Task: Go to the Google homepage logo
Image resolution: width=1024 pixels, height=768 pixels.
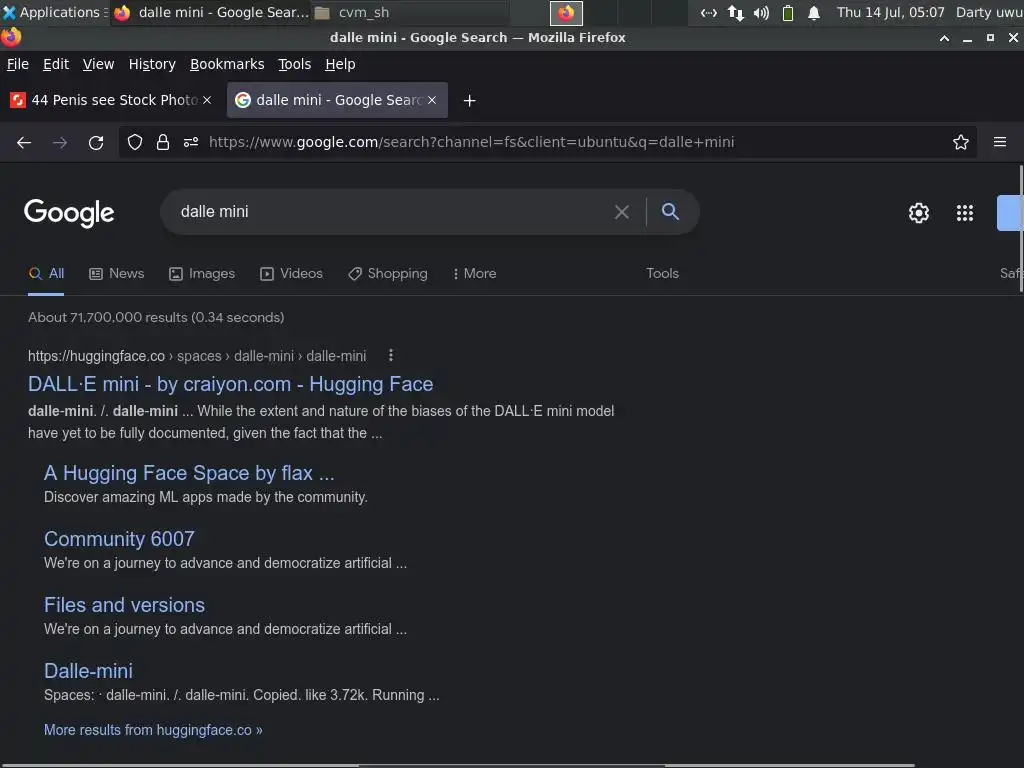Action: pyautogui.click(x=69, y=213)
